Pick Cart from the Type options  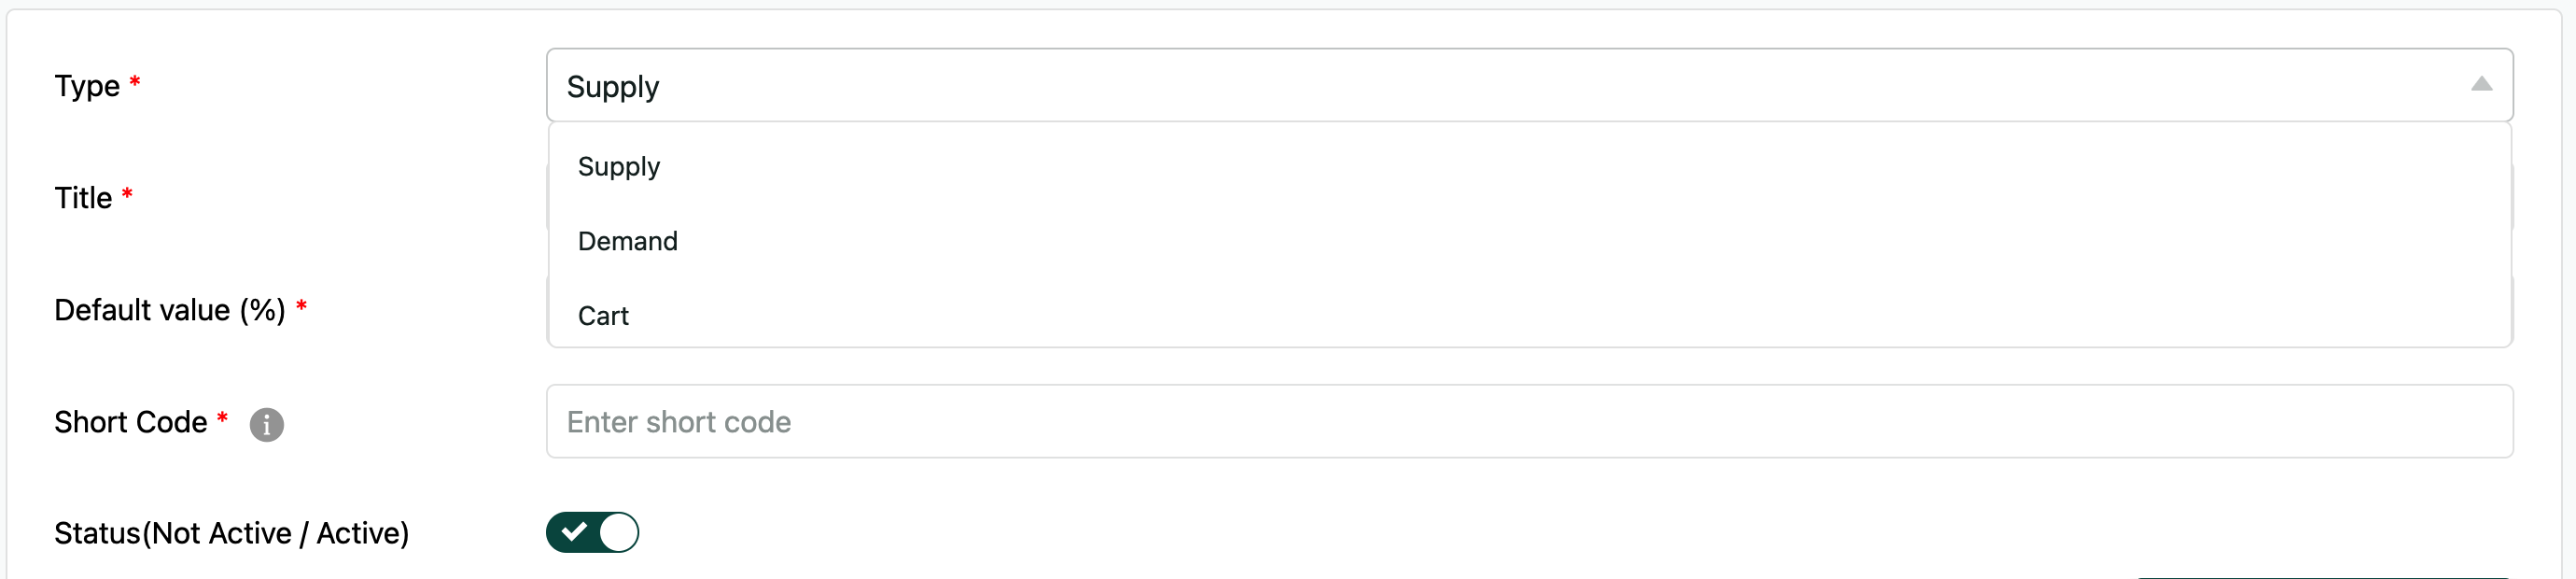coord(603,316)
